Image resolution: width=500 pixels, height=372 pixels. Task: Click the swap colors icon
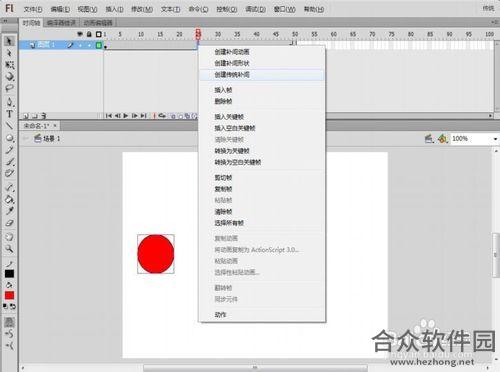[x=13, y=306]
